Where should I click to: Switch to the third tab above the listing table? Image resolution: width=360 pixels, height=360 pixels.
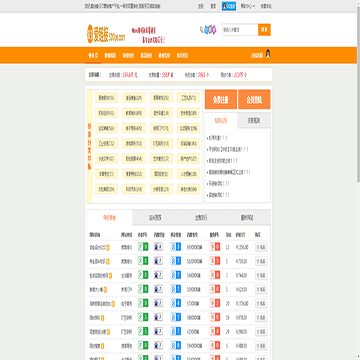[201, 218]
